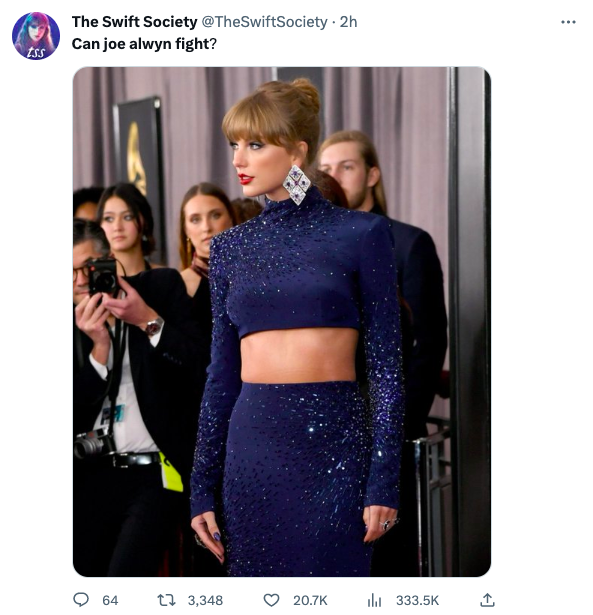593x615 pixels.
Task: Open the @TheSwiftSociety handle link
Action: pos(264,22)
